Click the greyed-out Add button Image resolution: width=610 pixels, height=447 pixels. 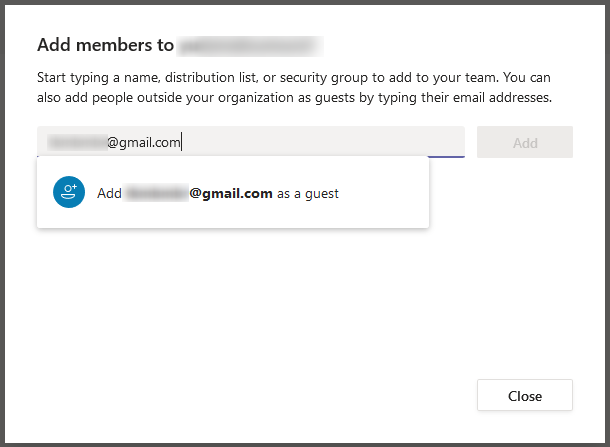(525, 142)
